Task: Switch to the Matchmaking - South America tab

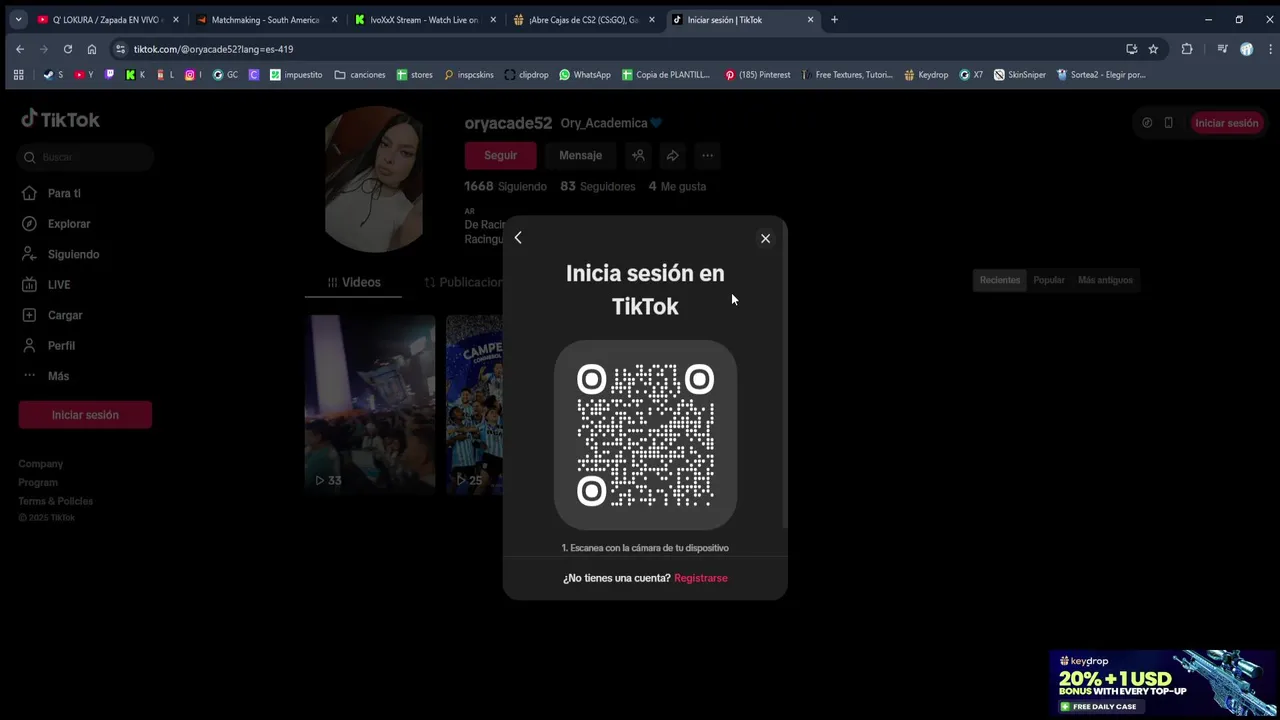Action: [x=266, y=19]
